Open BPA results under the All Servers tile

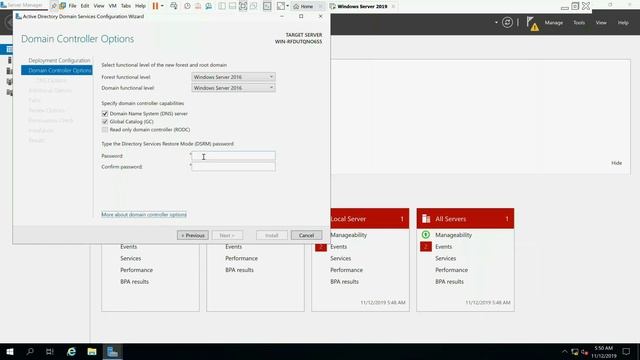tap(449, 282)
